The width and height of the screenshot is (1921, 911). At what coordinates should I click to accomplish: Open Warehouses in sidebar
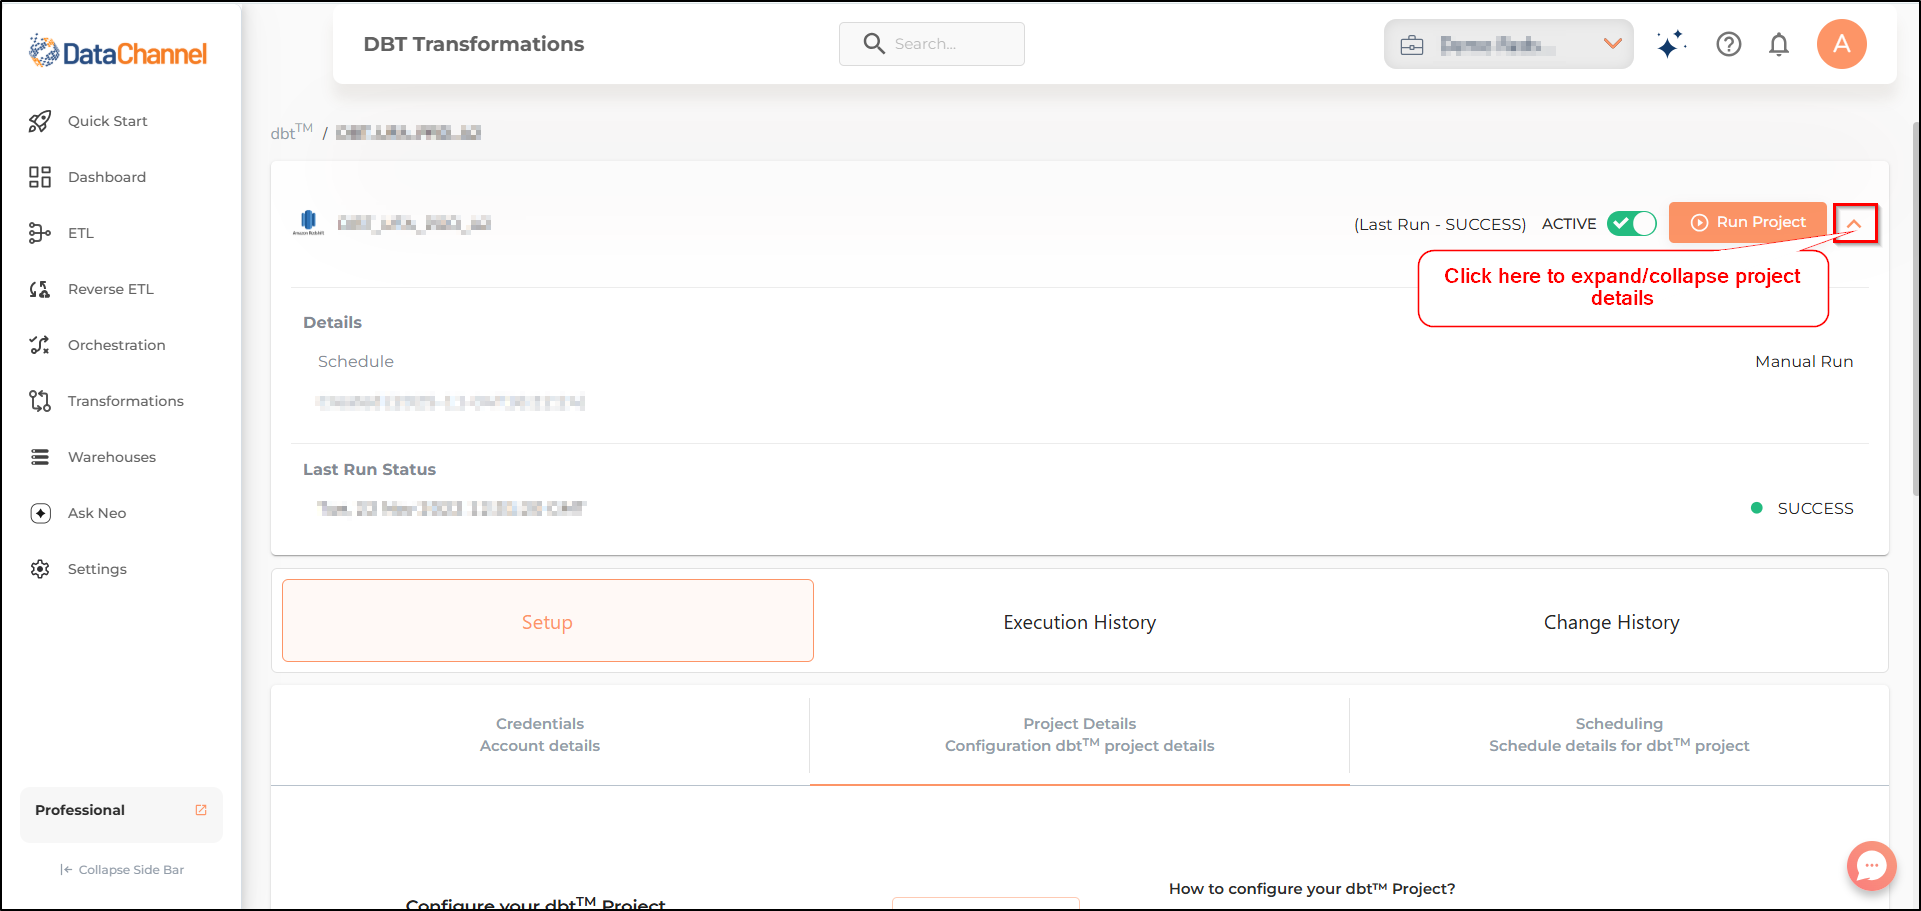[112, 457]
